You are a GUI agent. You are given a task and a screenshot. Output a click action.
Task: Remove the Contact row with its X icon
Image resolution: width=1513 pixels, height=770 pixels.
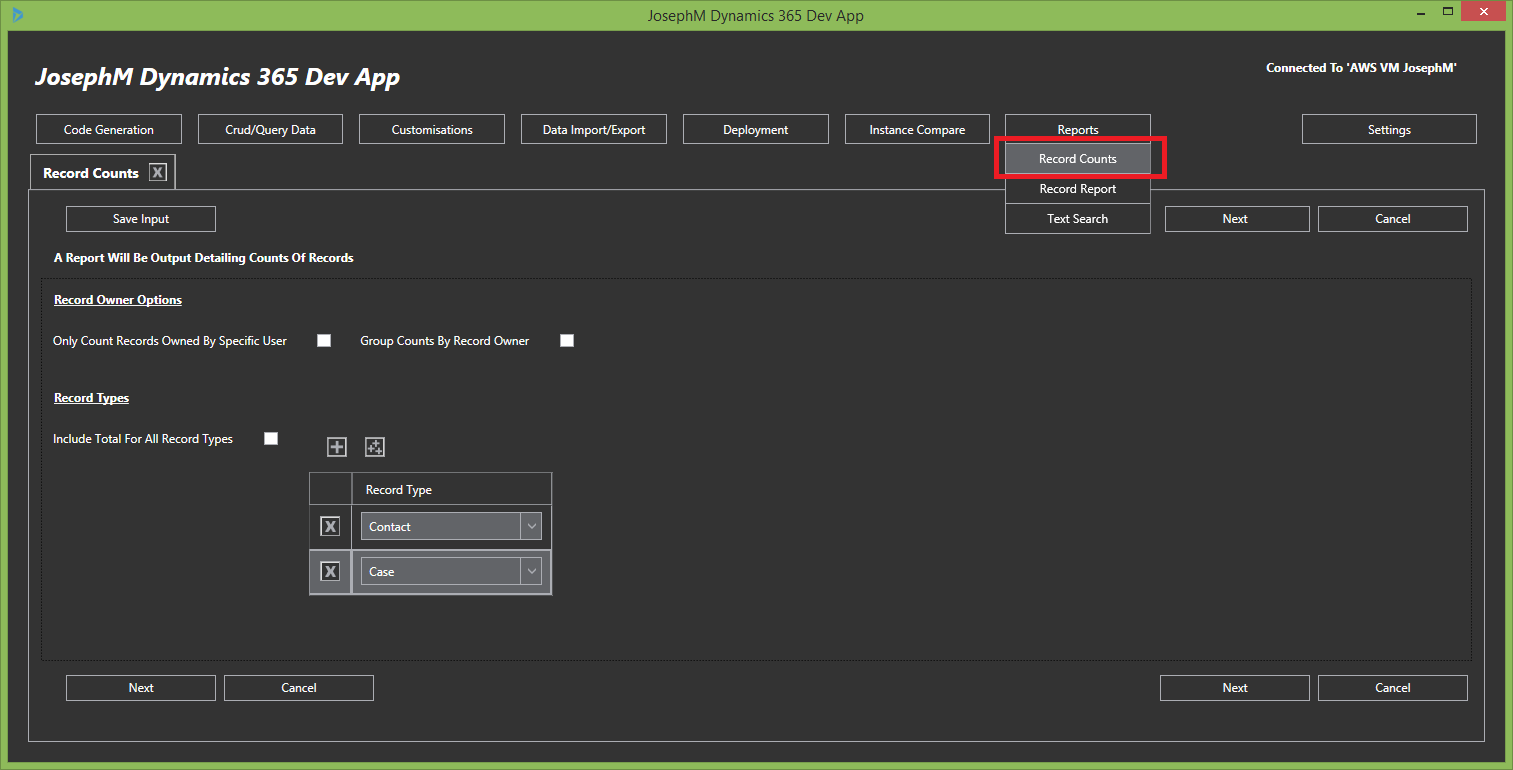(x=330, y=527)
